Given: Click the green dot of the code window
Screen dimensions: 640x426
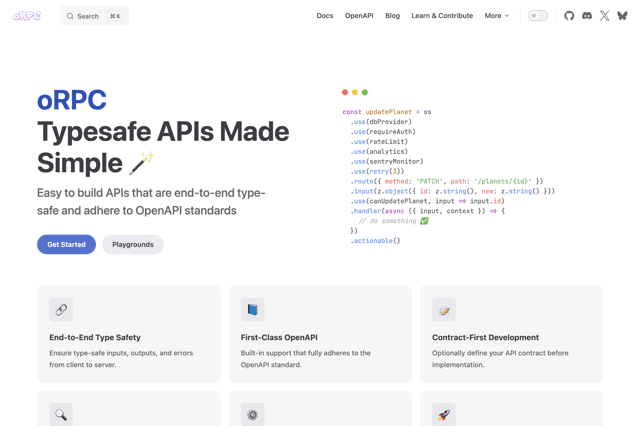Looking at the screenshot, I should [x=365, y=92].
